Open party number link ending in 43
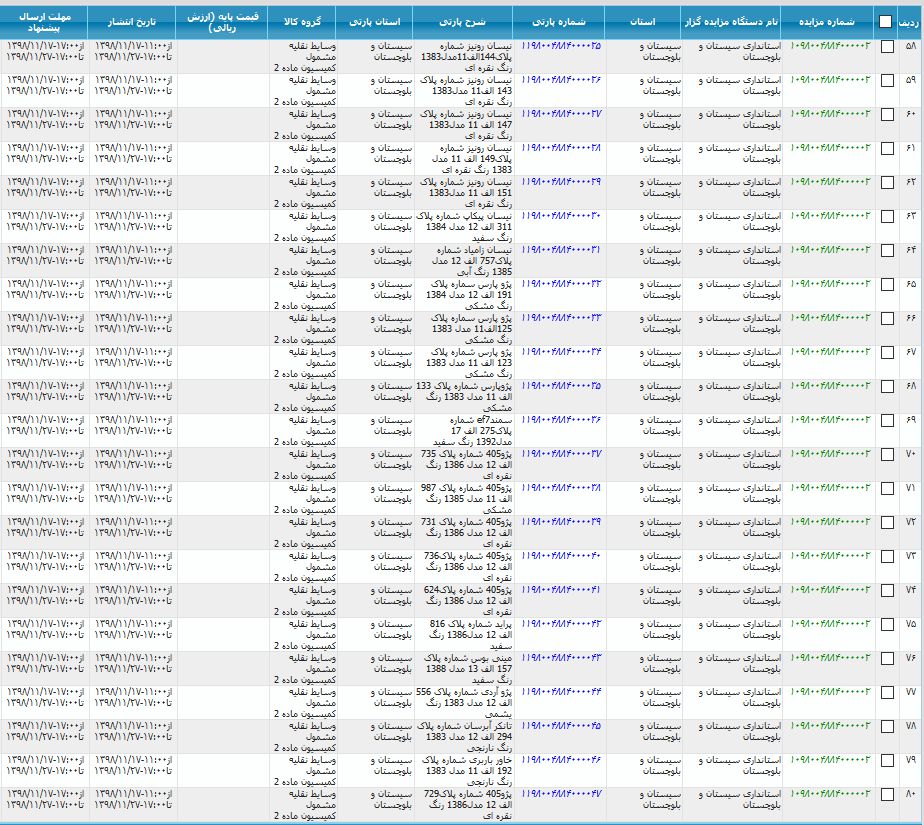This screenshot has width=924, height=825. tap(561, 658)
